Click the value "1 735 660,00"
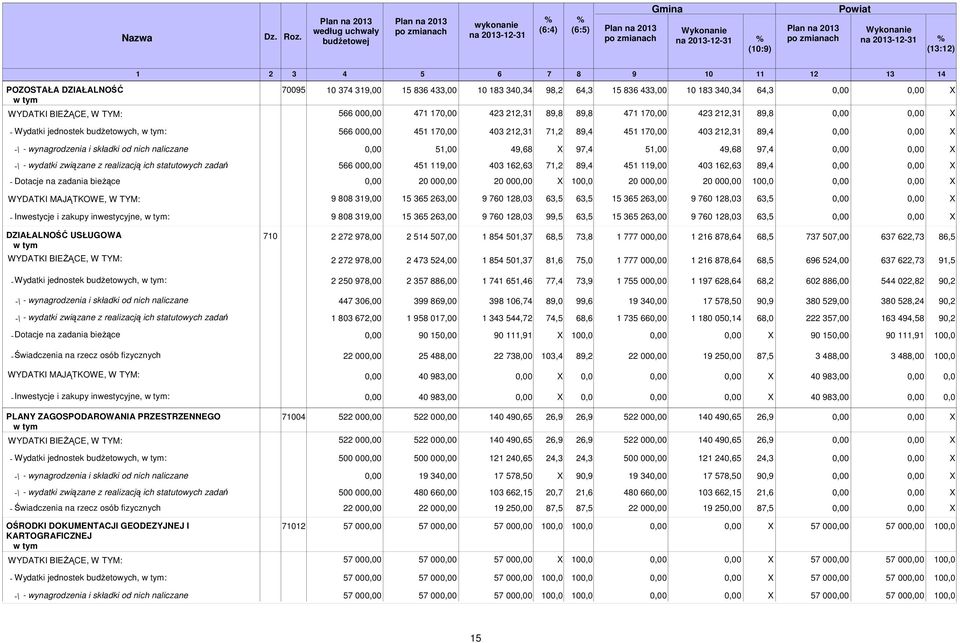 point(642,318)
